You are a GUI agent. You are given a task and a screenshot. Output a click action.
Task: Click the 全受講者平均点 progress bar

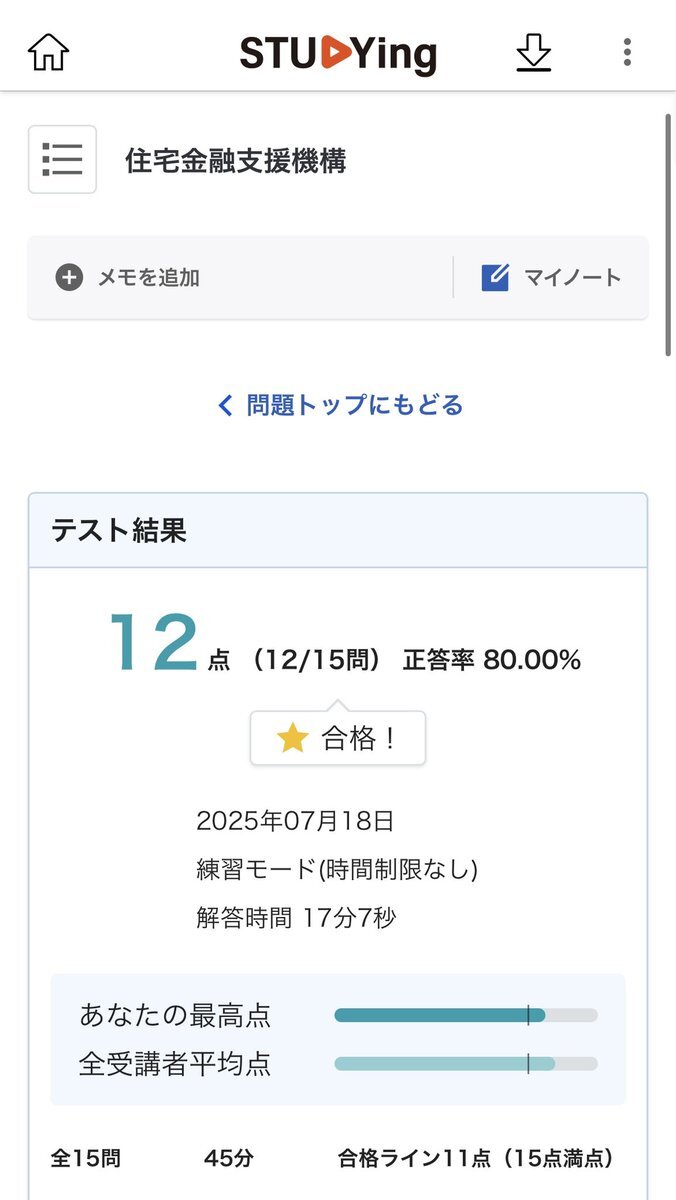pos(466,1063)
